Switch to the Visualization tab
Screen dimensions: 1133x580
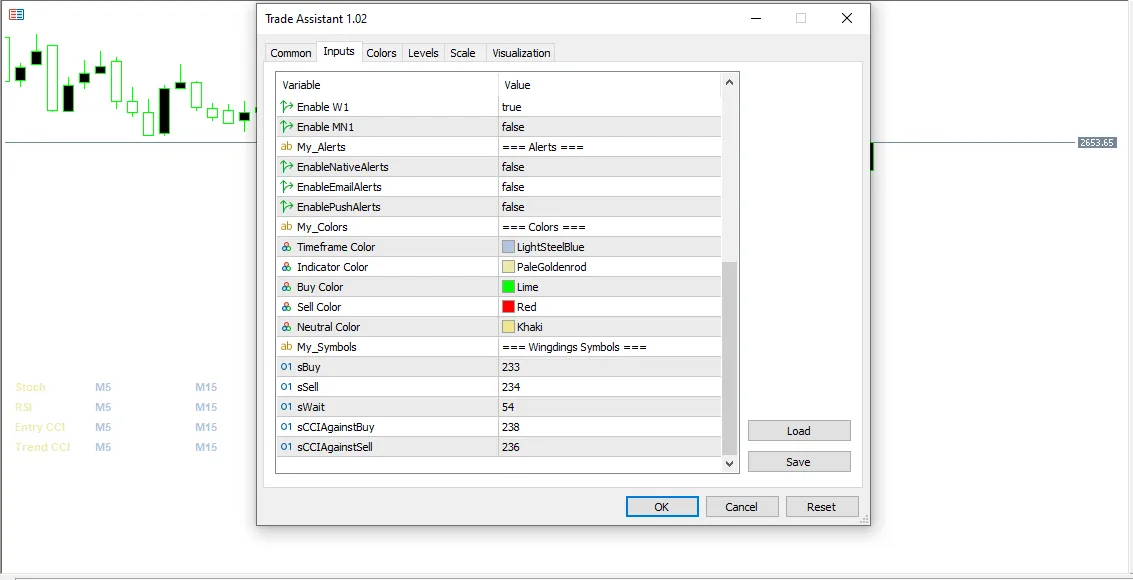point(521,53)
